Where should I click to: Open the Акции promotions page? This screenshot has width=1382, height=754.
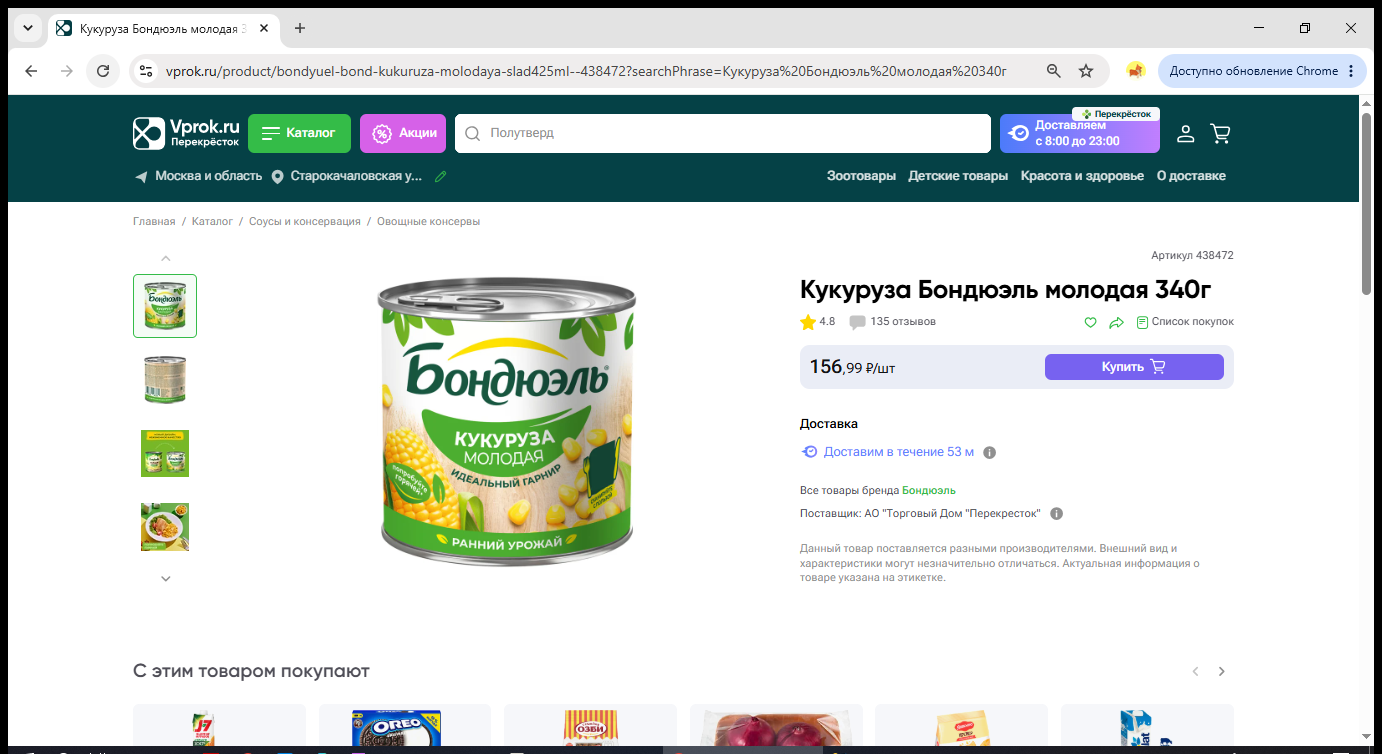tap(403, 133)
